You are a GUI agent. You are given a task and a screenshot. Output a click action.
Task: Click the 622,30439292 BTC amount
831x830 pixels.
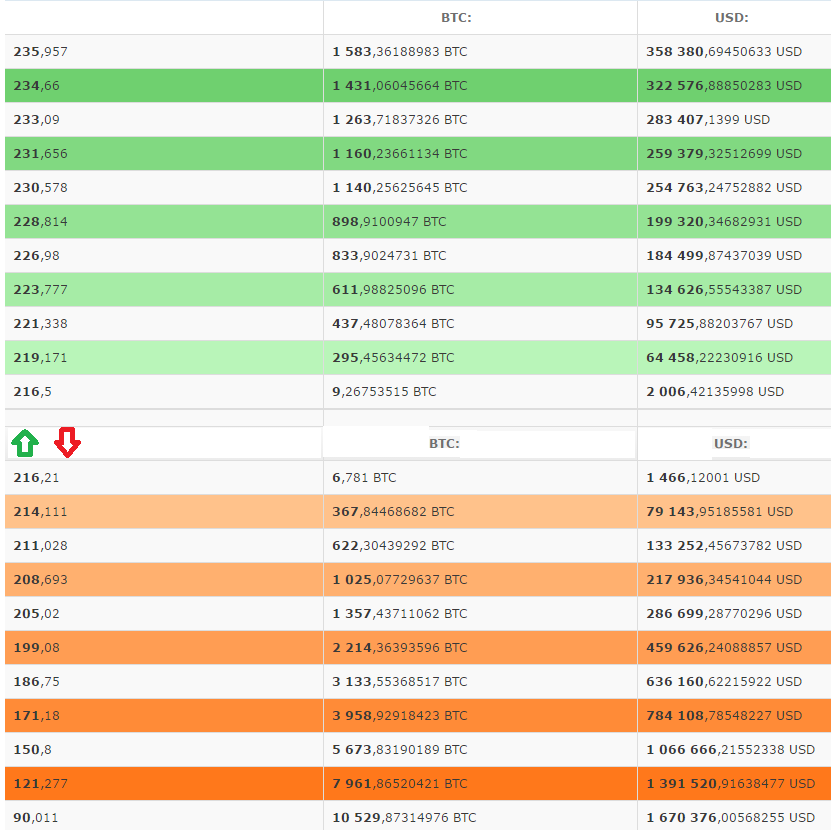click(393, 545)
